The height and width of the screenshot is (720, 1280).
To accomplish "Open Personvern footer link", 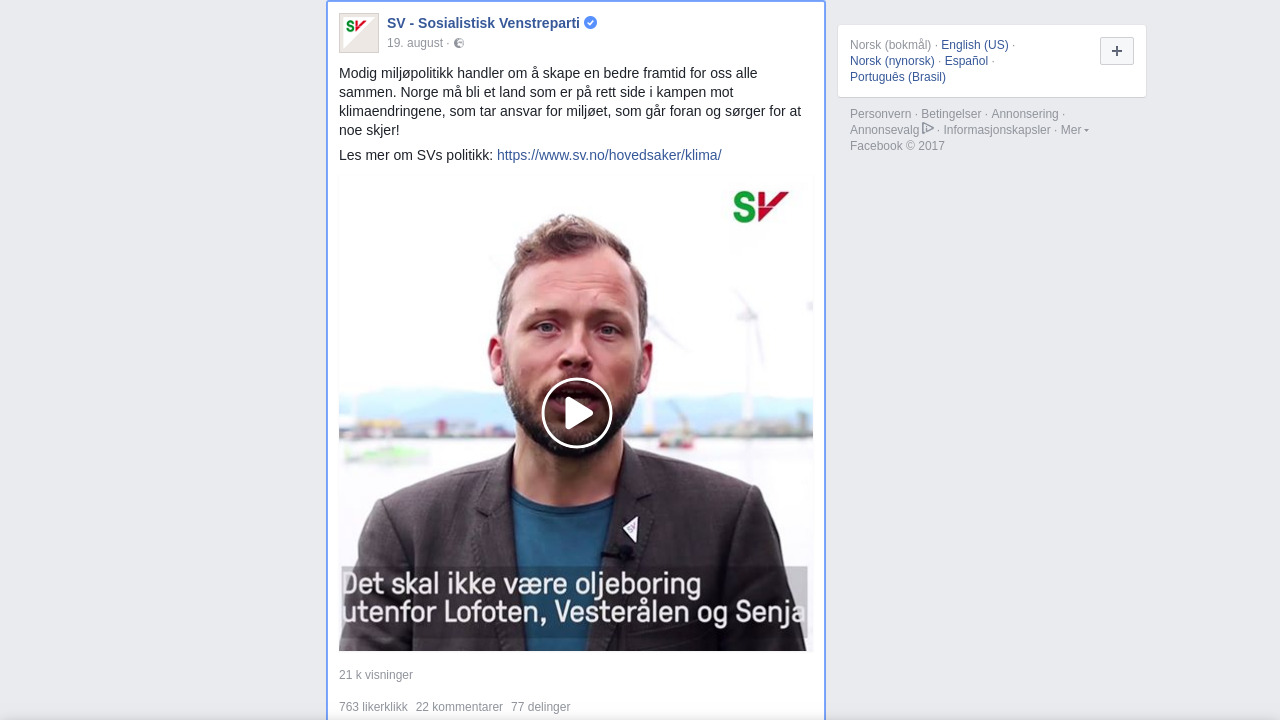I will pyautogui.click(x=880, y=114).
